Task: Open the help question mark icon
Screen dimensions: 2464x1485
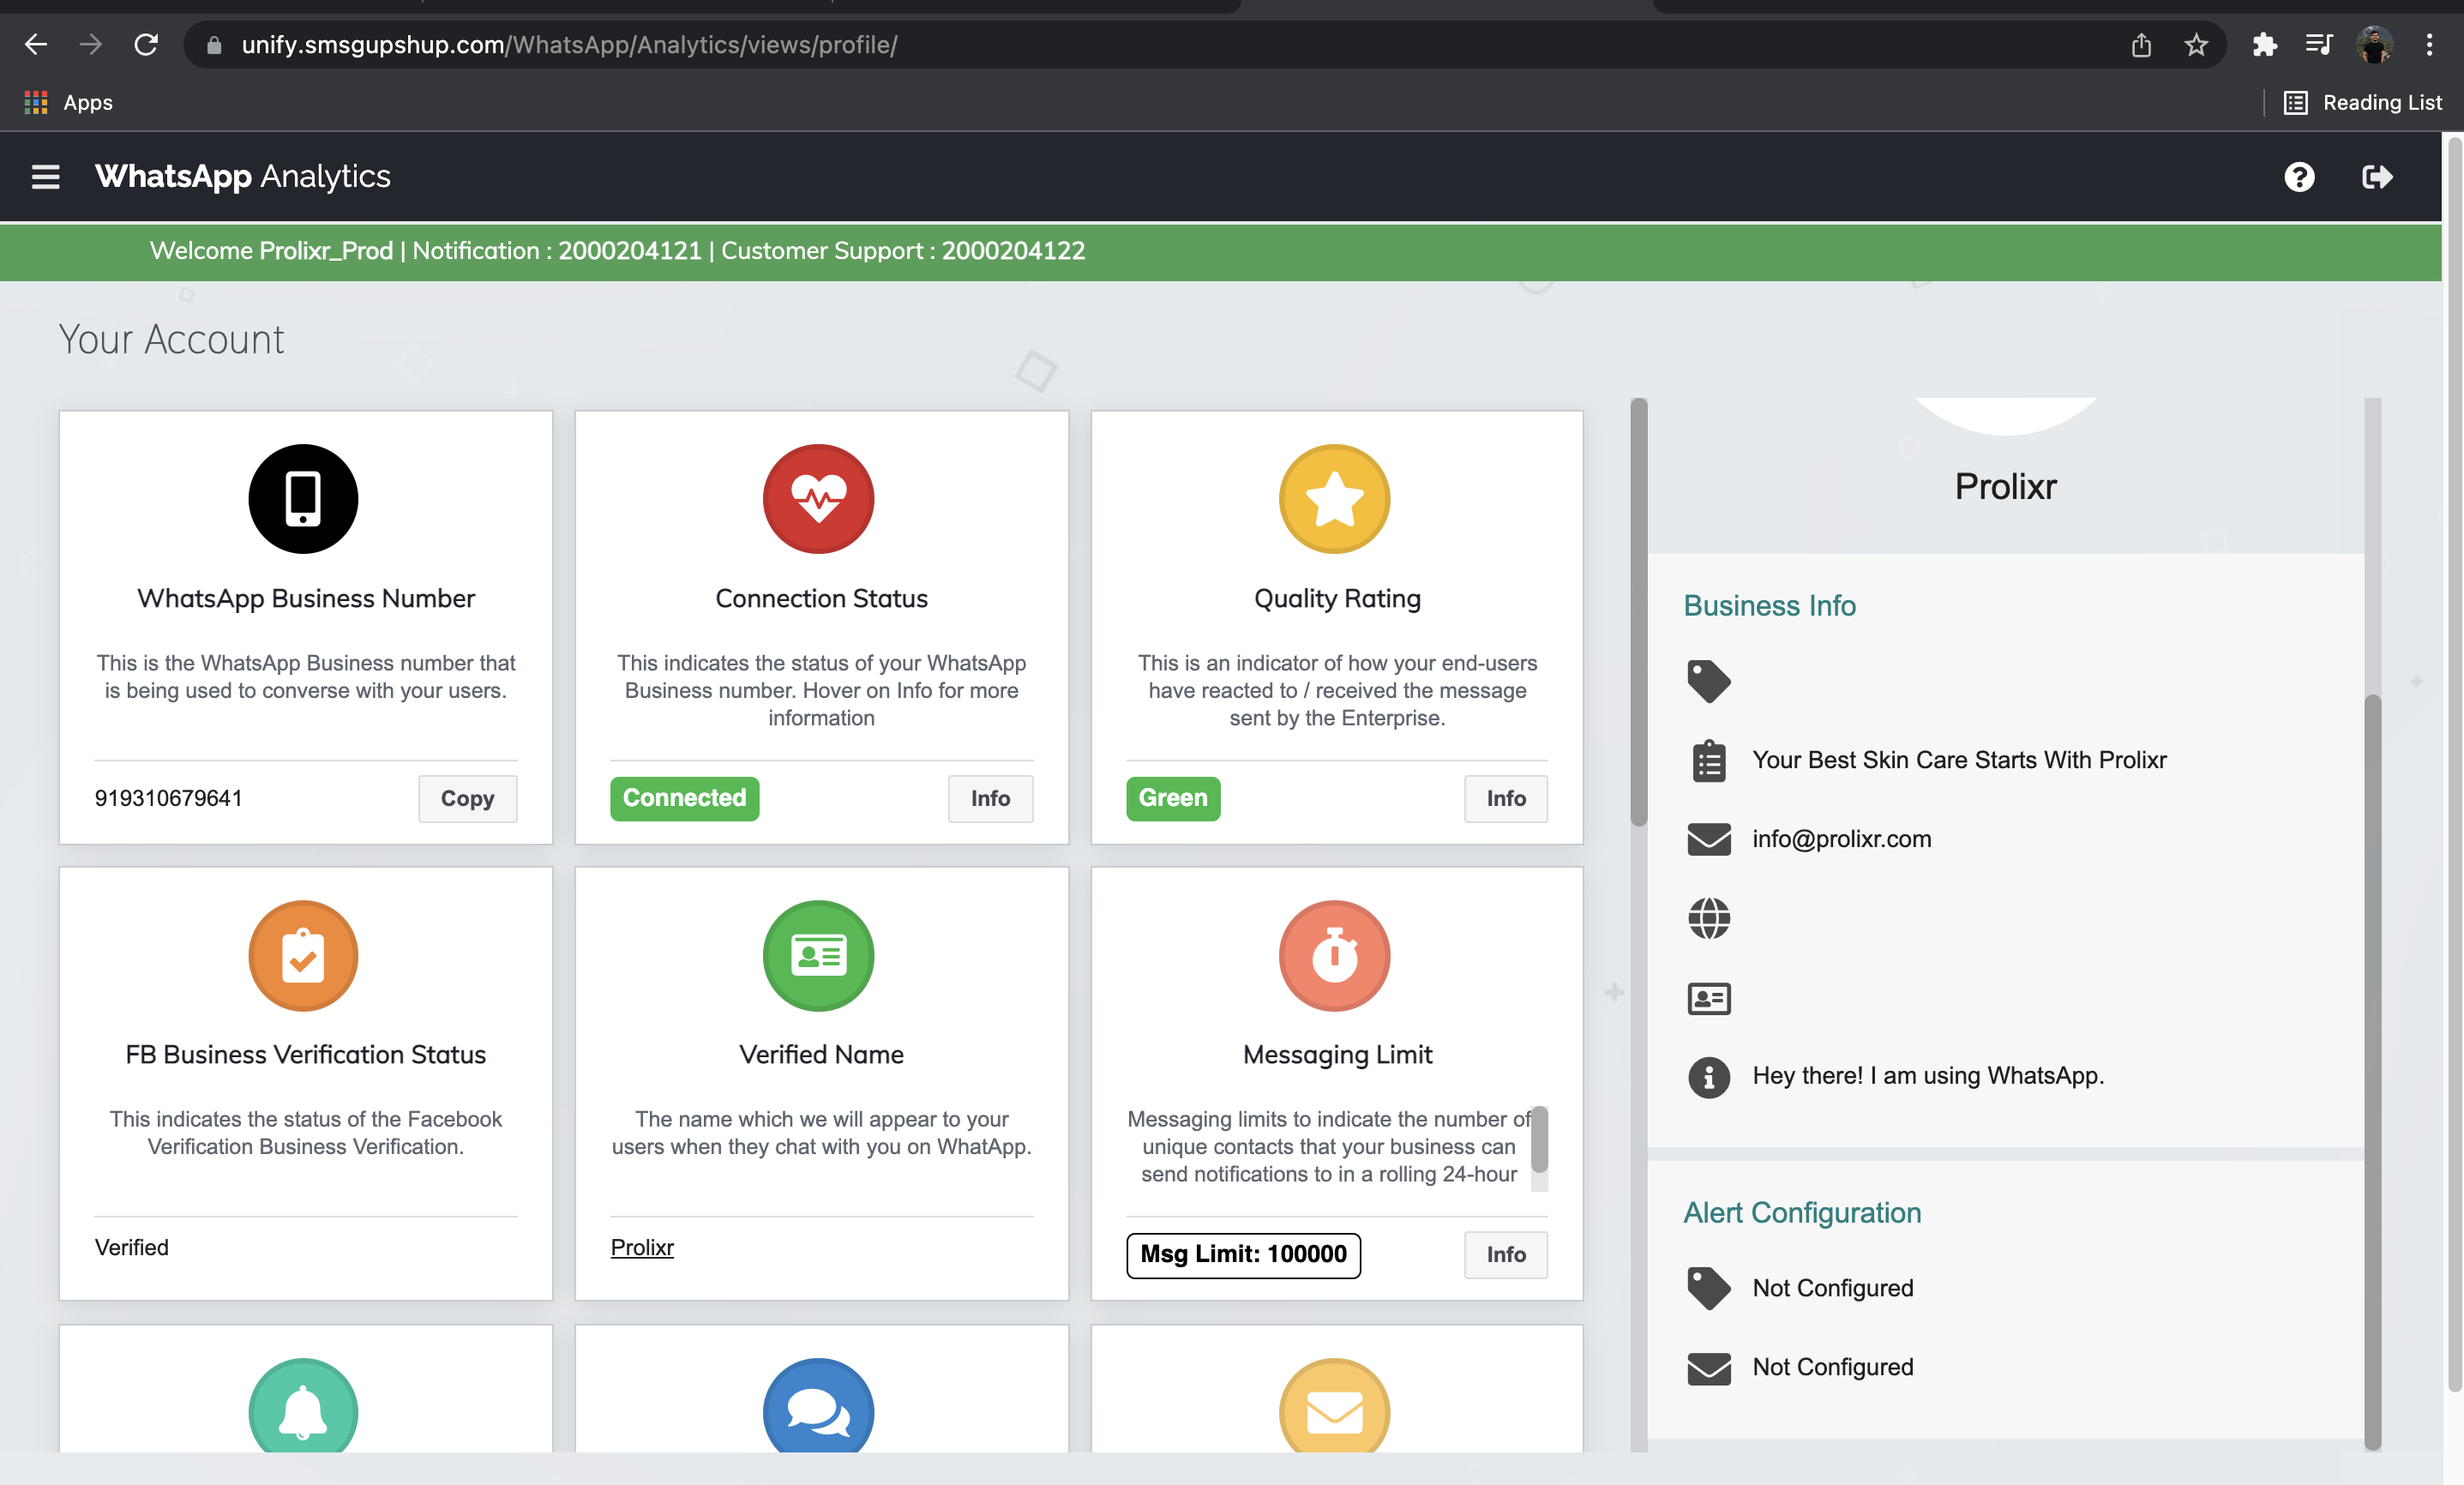Action: pos(2299,177)
